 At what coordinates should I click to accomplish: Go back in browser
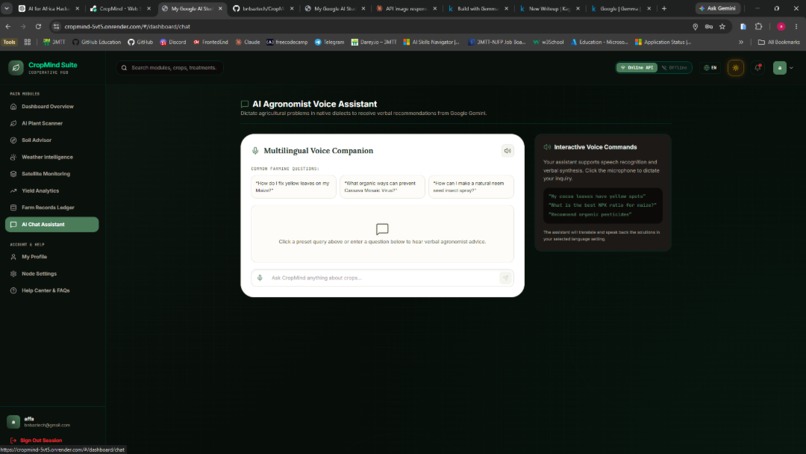click(8, 26)
